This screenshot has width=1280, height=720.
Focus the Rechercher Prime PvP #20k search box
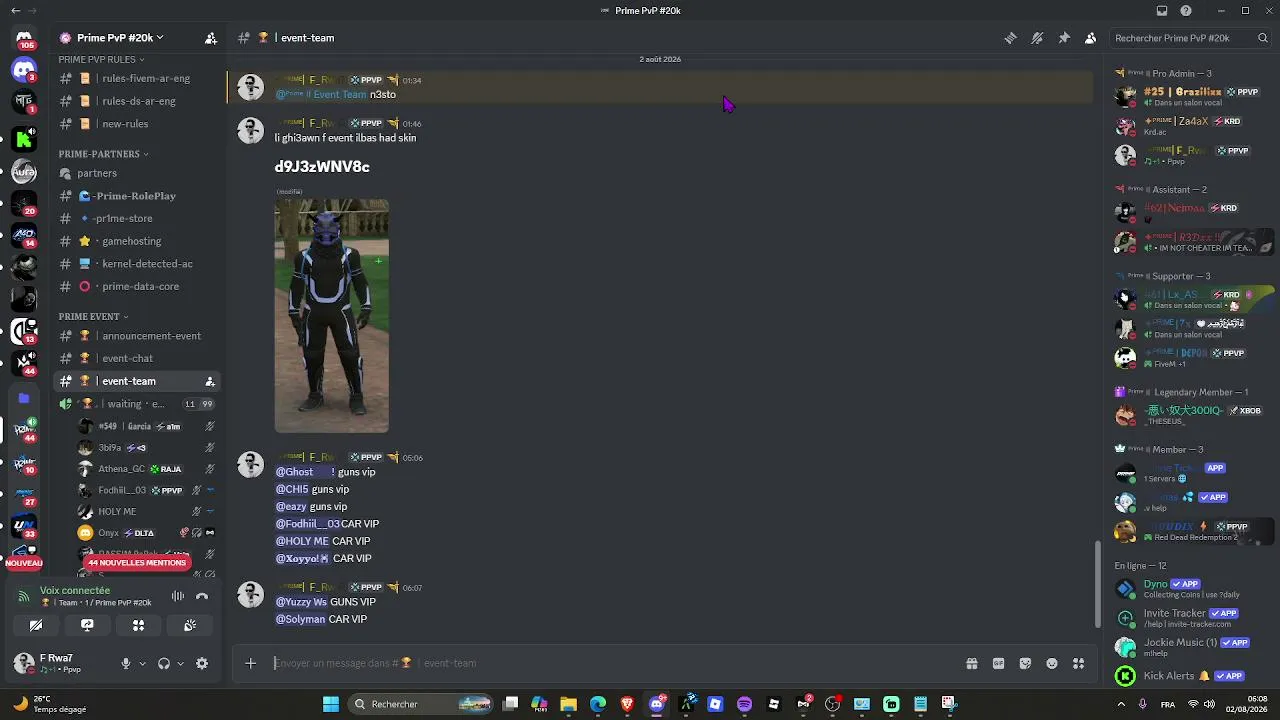pyautogui.click(x=1190, y=38)
